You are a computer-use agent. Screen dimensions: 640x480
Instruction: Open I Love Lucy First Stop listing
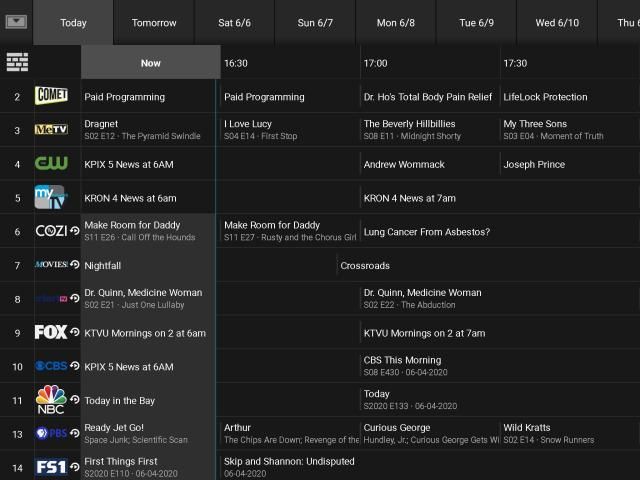click(288, 130)
